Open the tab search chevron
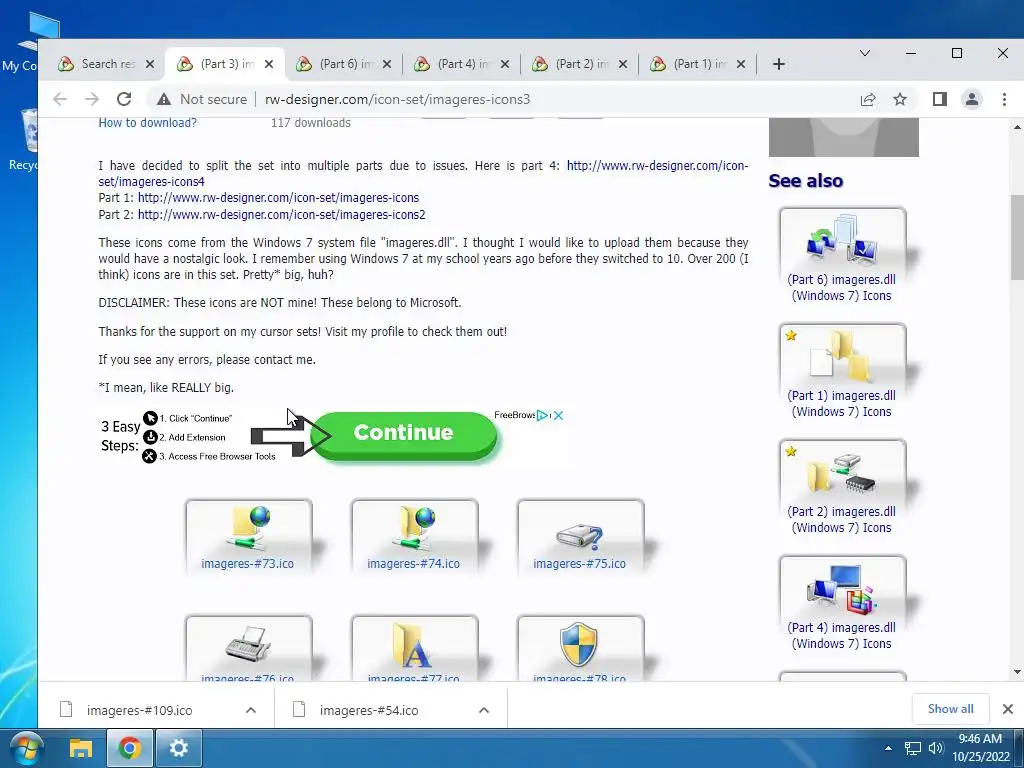 point(865,53)
